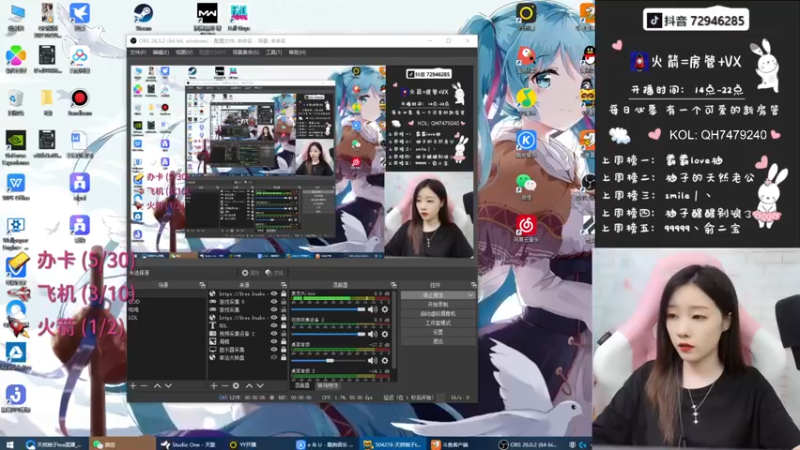
Task: Open the Bandicam red record desktop icon
Action: click(x=79, y=102)
